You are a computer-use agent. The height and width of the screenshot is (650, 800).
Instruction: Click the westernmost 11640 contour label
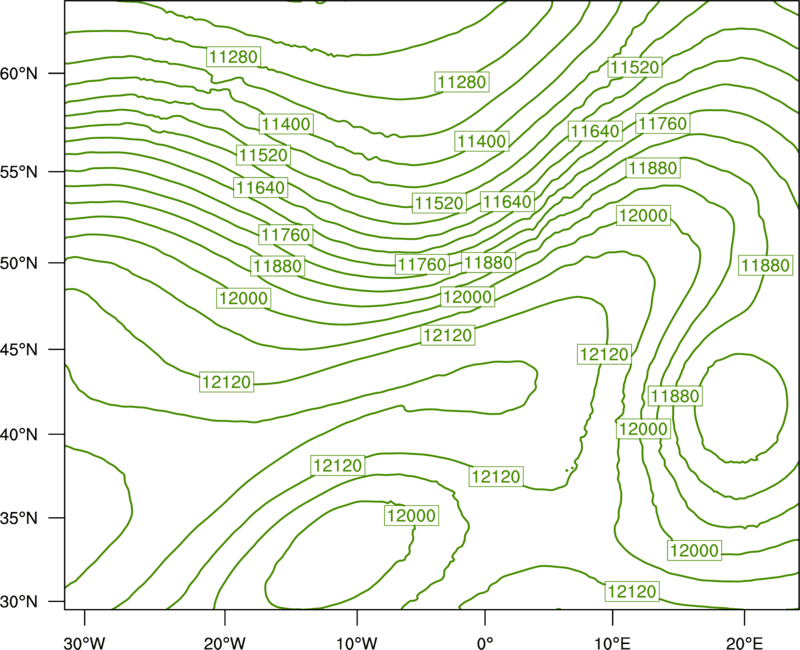(x=261, y=188)
